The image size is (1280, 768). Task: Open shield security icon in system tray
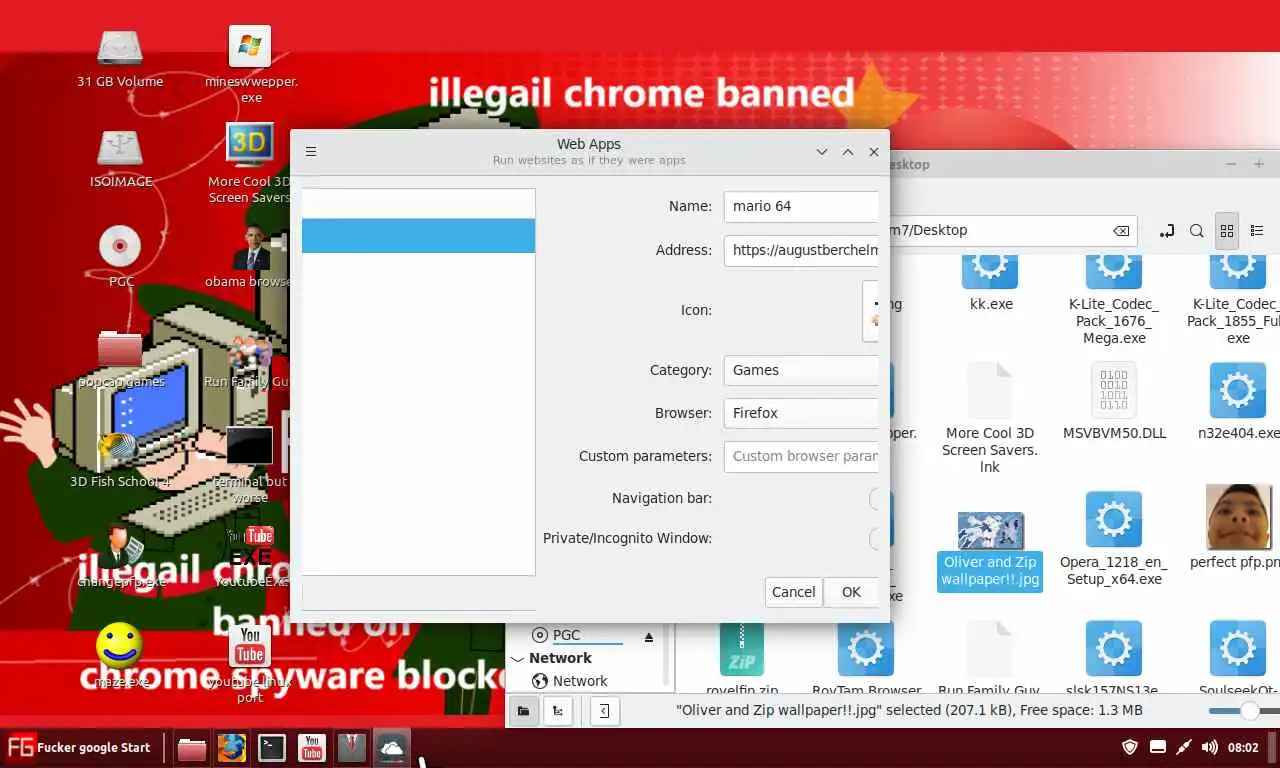(x=1131, y=747)
